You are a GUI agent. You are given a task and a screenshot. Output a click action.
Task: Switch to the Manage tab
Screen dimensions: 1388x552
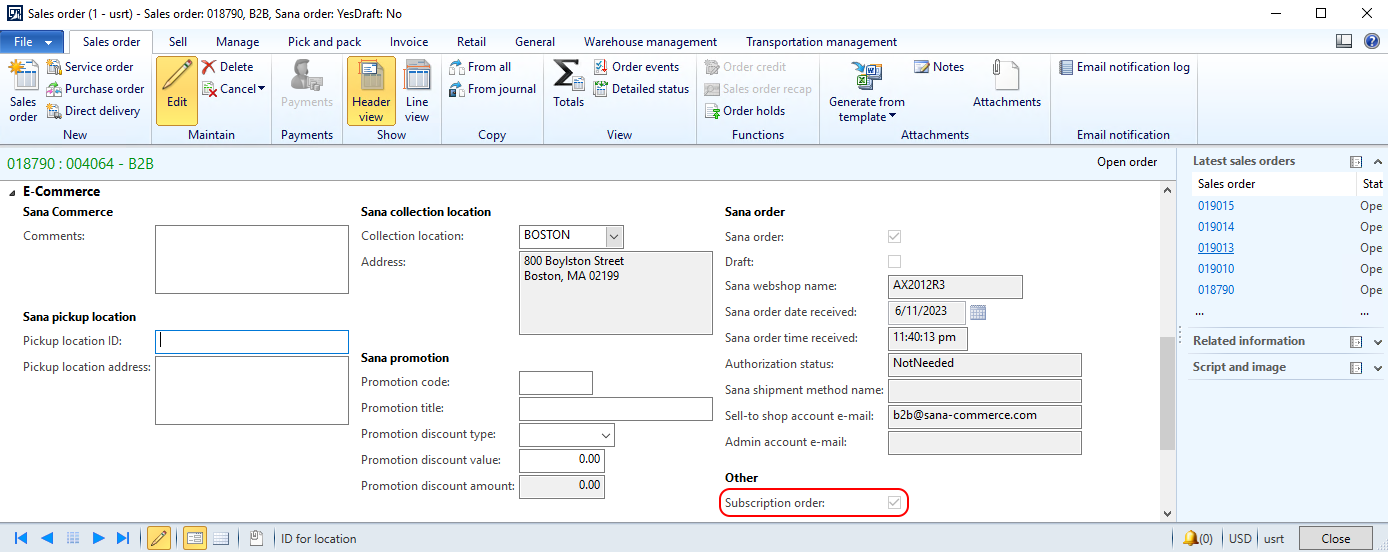(x=237, y=42)
